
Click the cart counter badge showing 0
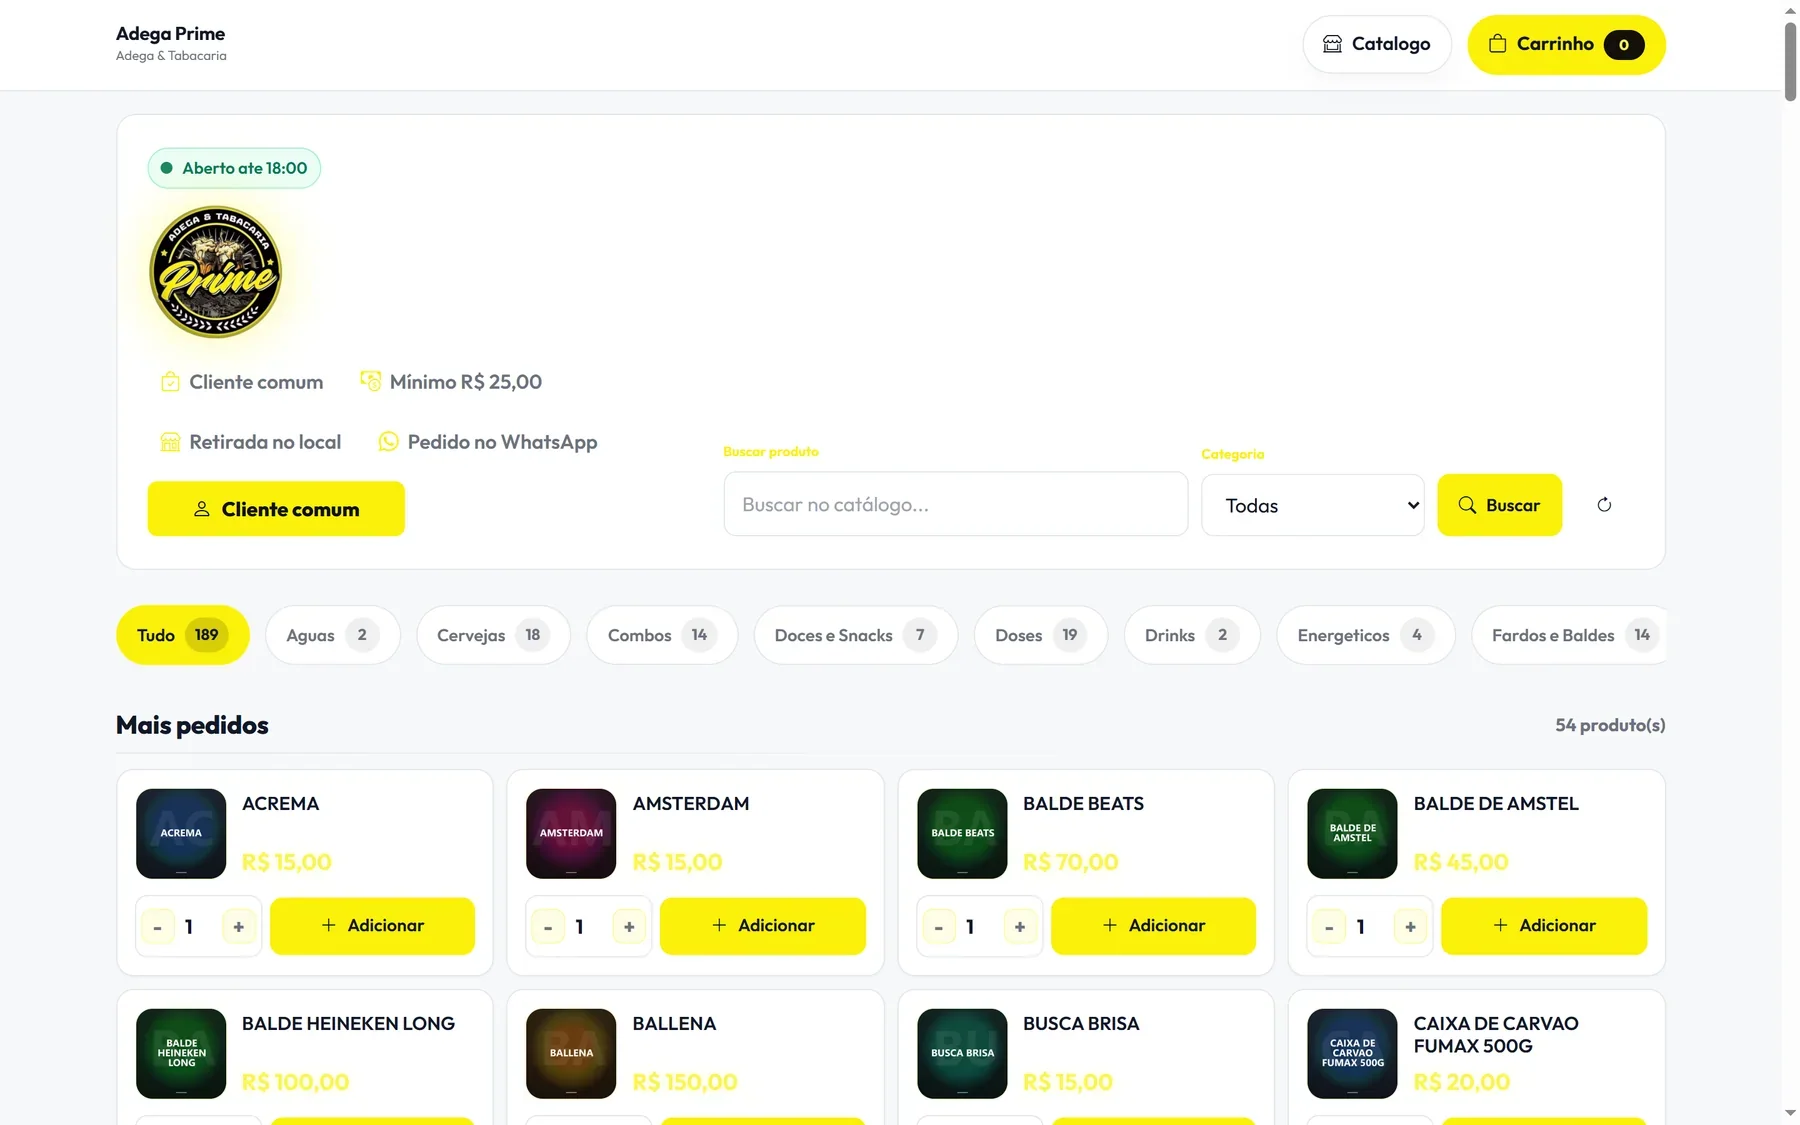click(x=1623, y=45)
